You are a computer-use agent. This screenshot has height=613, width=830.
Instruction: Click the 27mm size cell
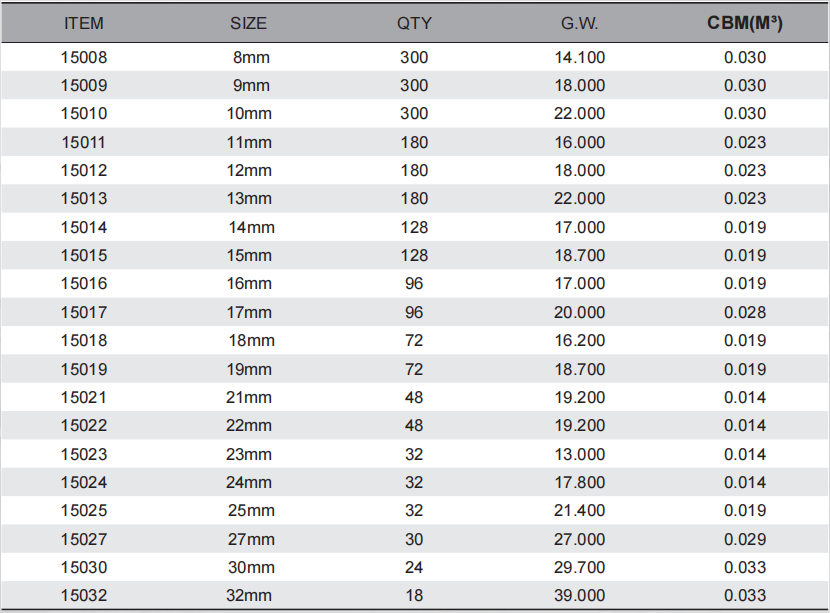pyautogui.click(x=251, y=539)
